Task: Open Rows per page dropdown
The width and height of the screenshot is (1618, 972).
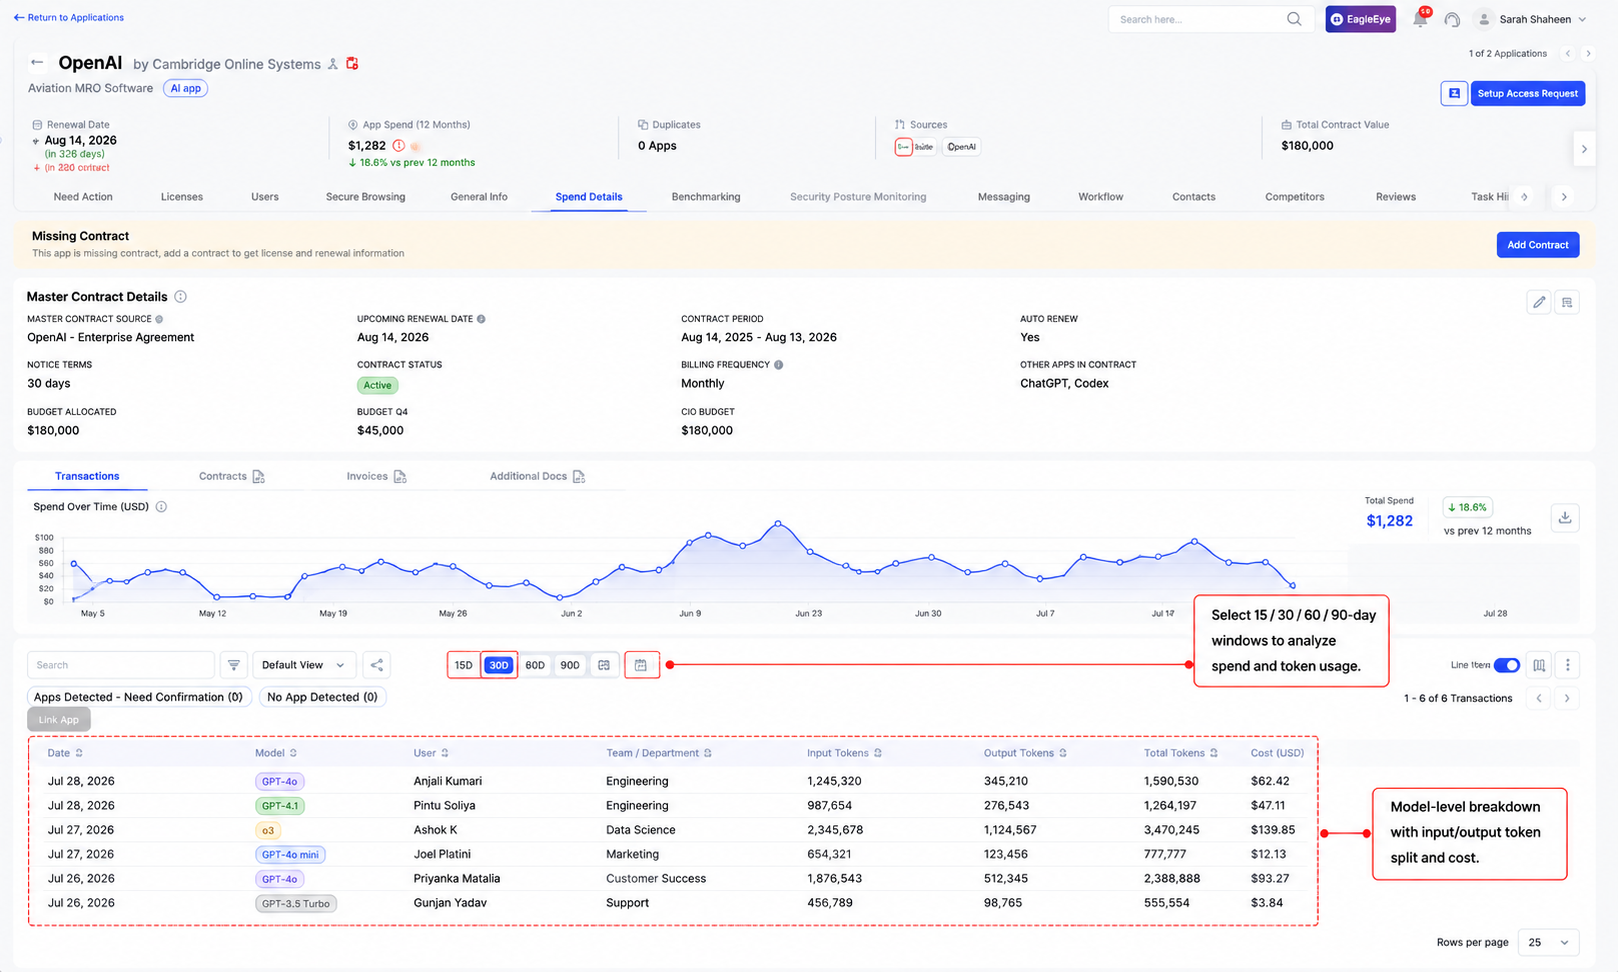Action: 1548,942
